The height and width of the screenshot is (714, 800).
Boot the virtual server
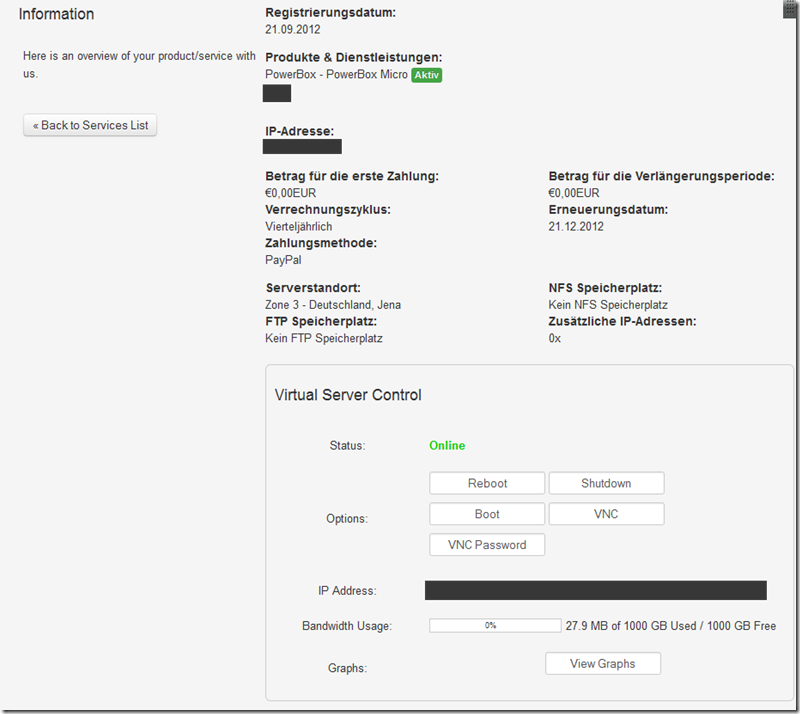point(487,514)
